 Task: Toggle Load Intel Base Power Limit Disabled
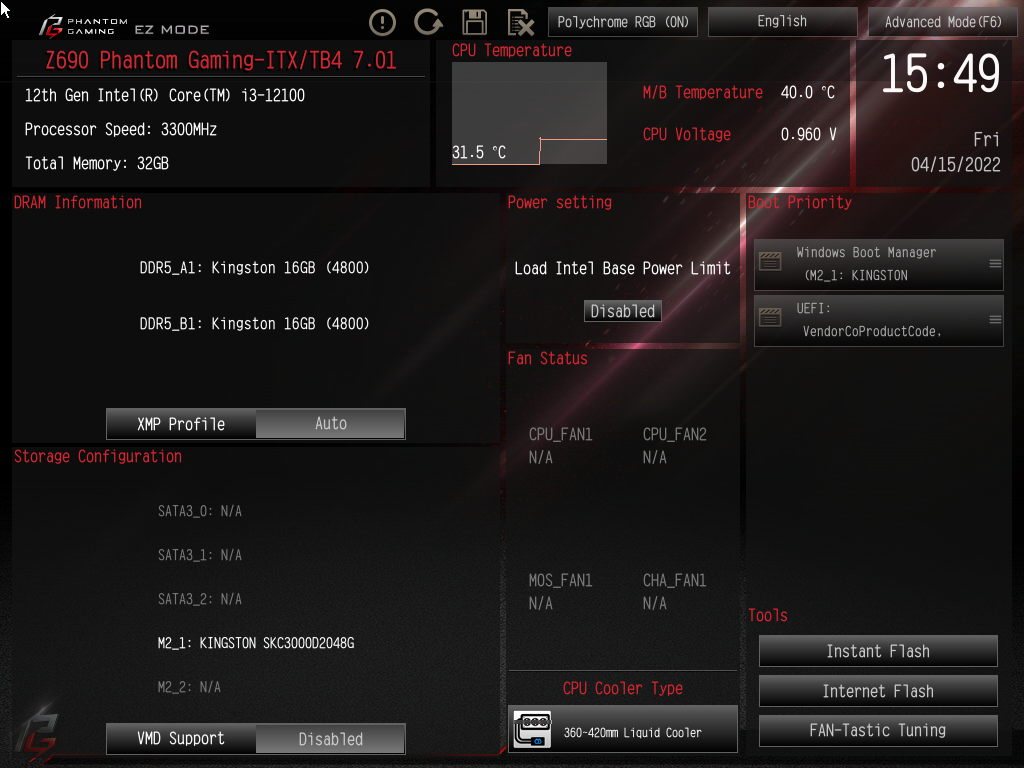pyautogui.click(x=622, y=311)
